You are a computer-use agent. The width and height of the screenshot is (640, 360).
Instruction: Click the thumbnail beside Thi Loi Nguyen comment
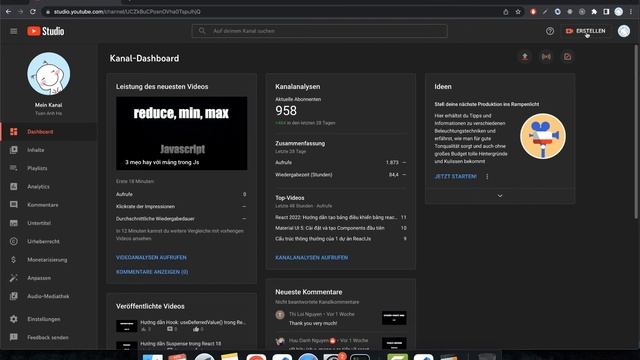[394, 318]
